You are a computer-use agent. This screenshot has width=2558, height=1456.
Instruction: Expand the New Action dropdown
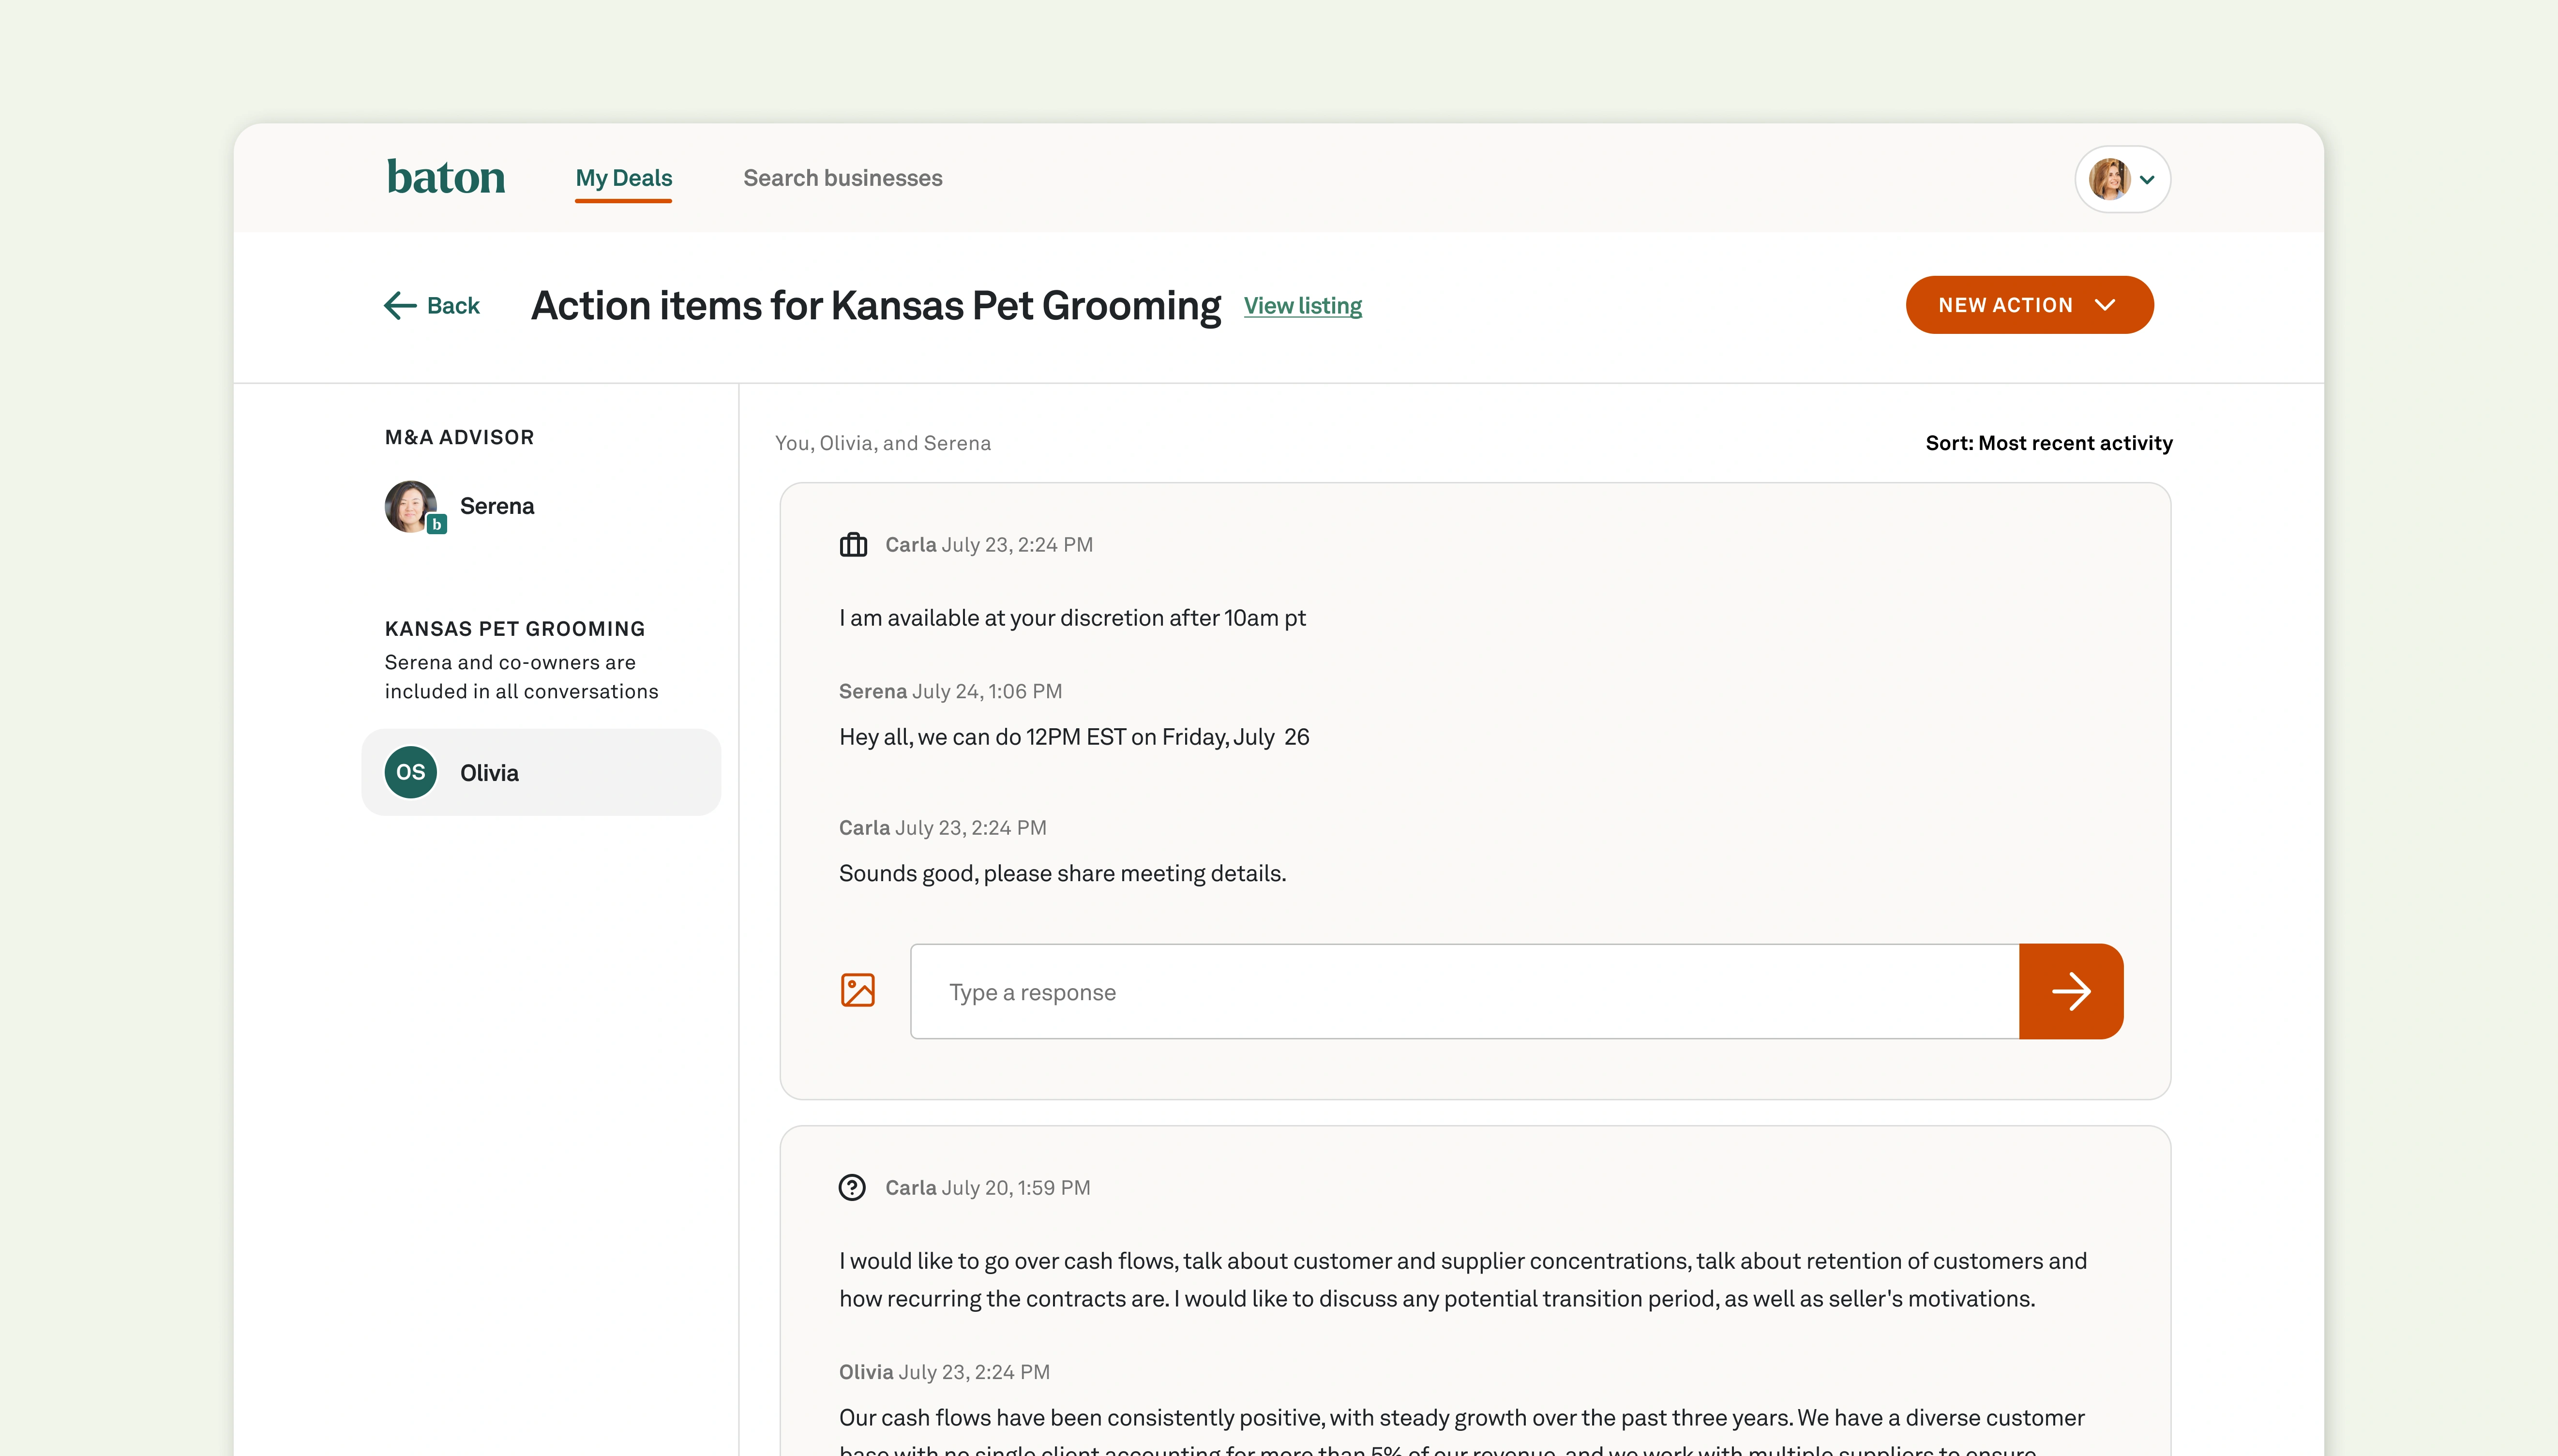click(2028, 305)
